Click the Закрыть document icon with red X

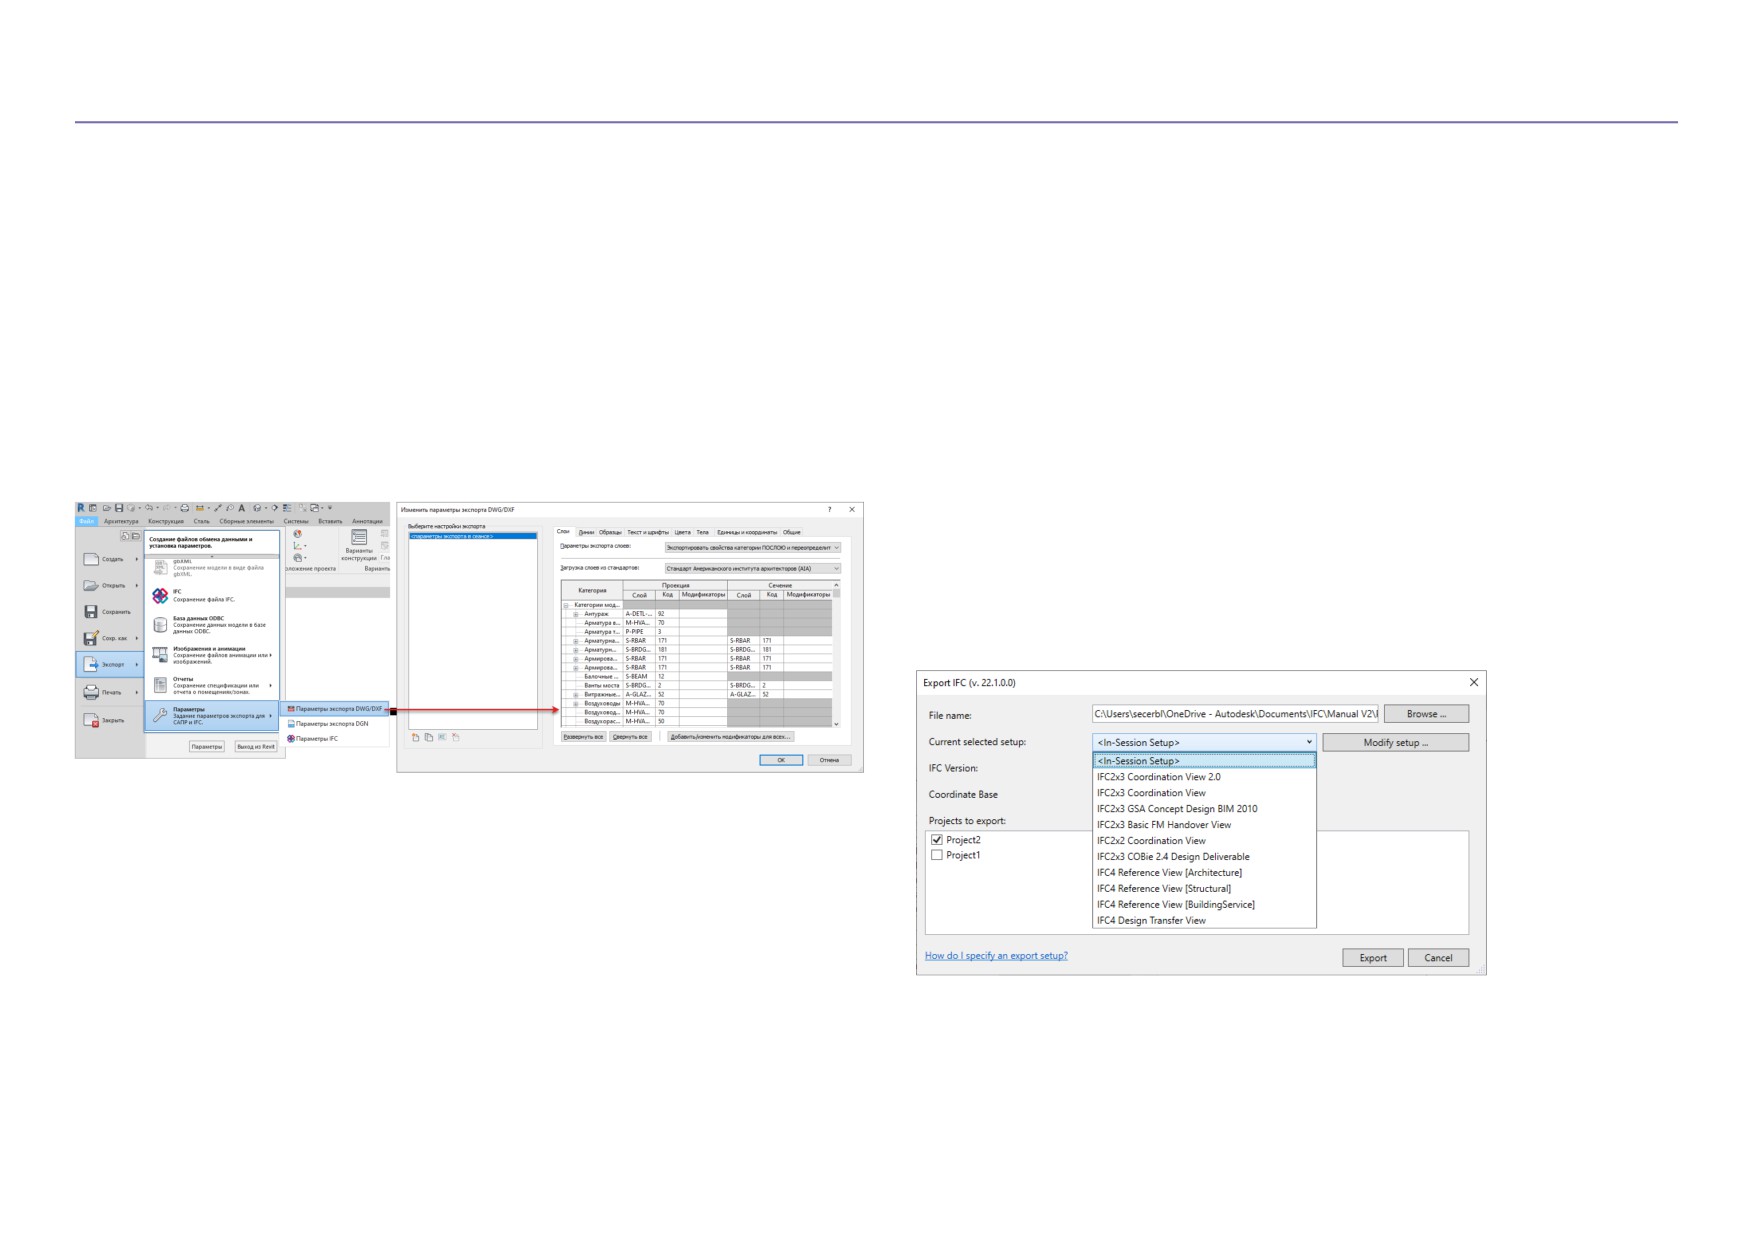[x=91, y=720]
